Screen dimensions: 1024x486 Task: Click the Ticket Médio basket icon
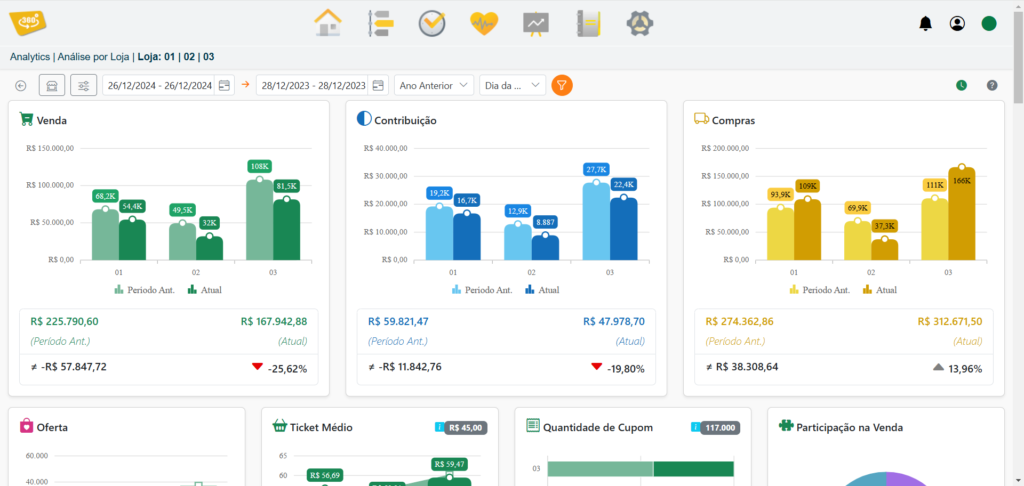[x=280, y=426]
